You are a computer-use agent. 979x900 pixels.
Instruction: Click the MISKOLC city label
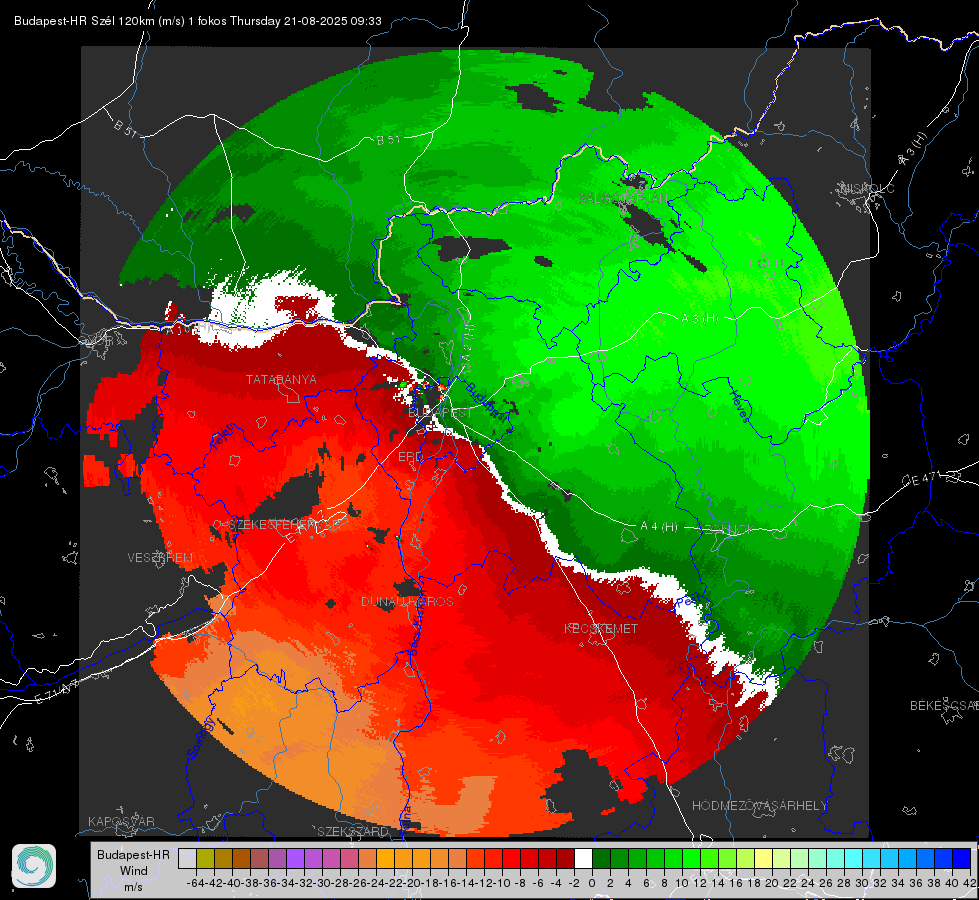pyautogui.click(x=867, y=188)
